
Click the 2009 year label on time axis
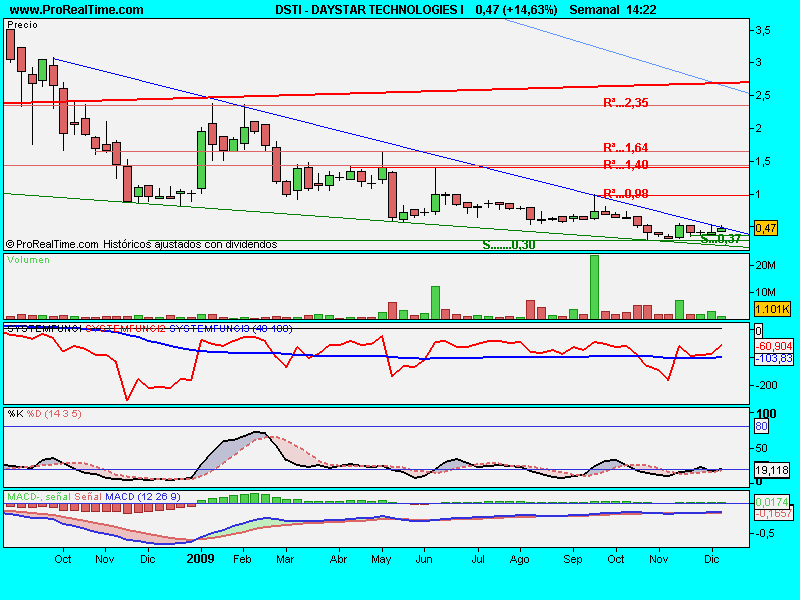(200, 559)
